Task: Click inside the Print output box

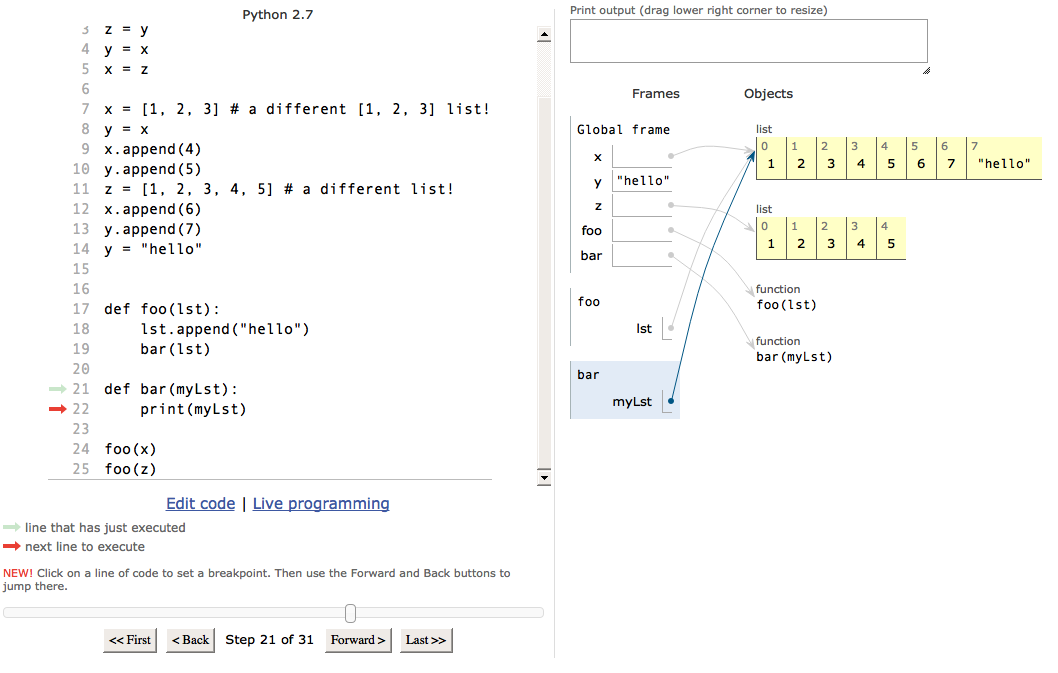Action: click(748, 41)
